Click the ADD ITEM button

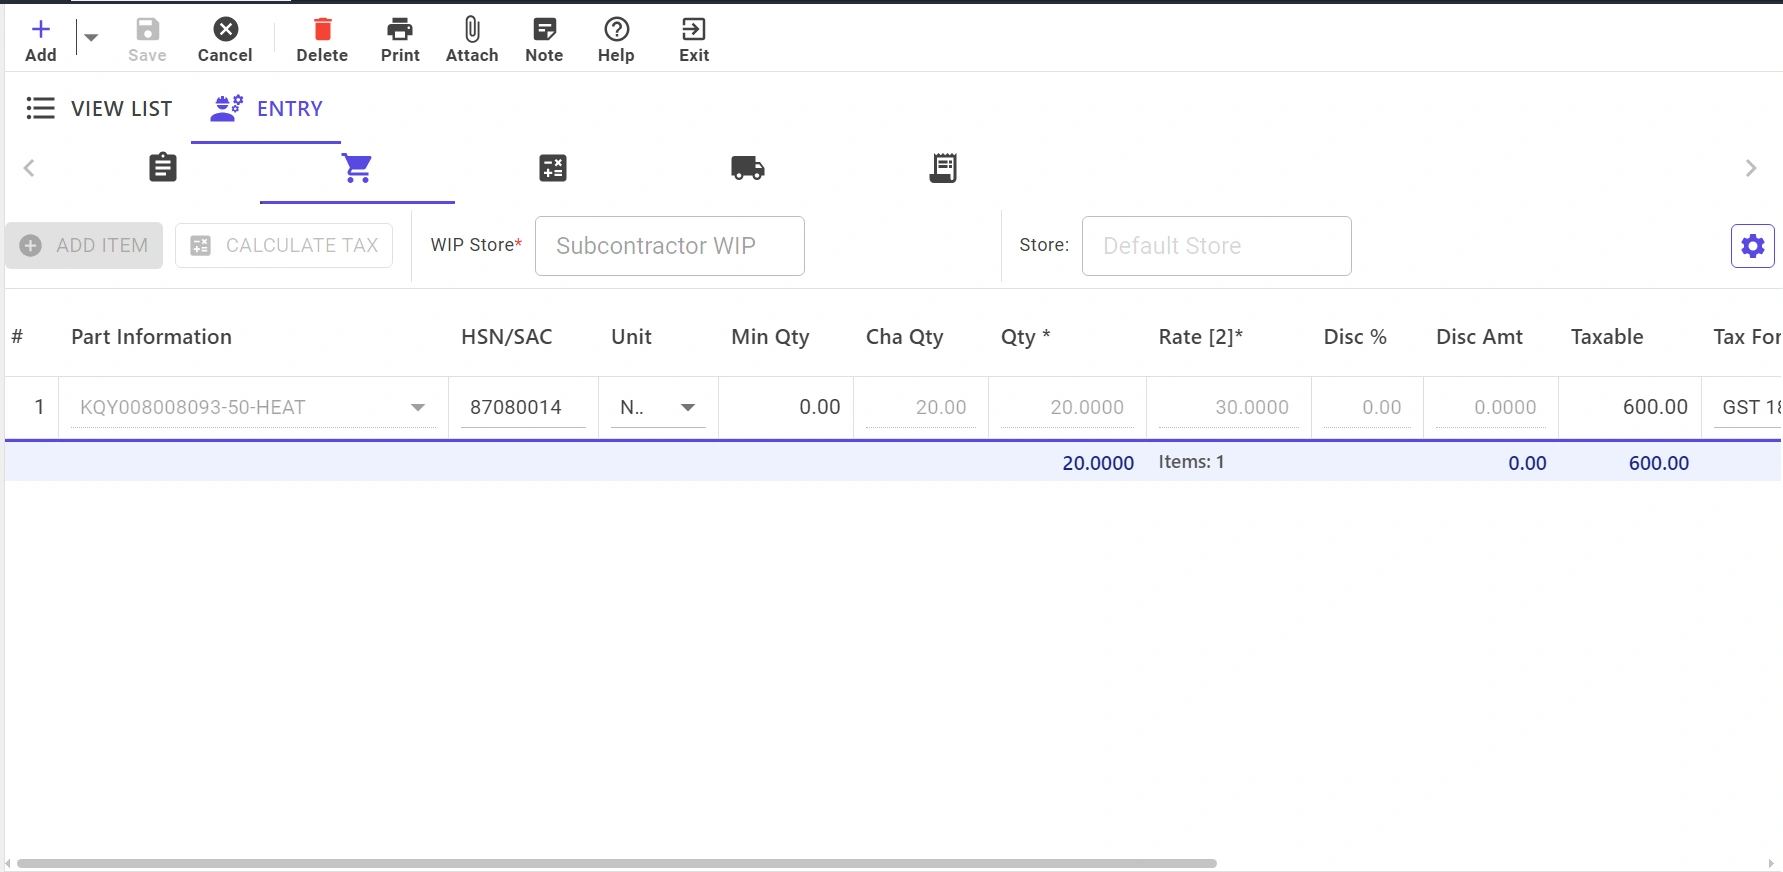tap(84, 245)
